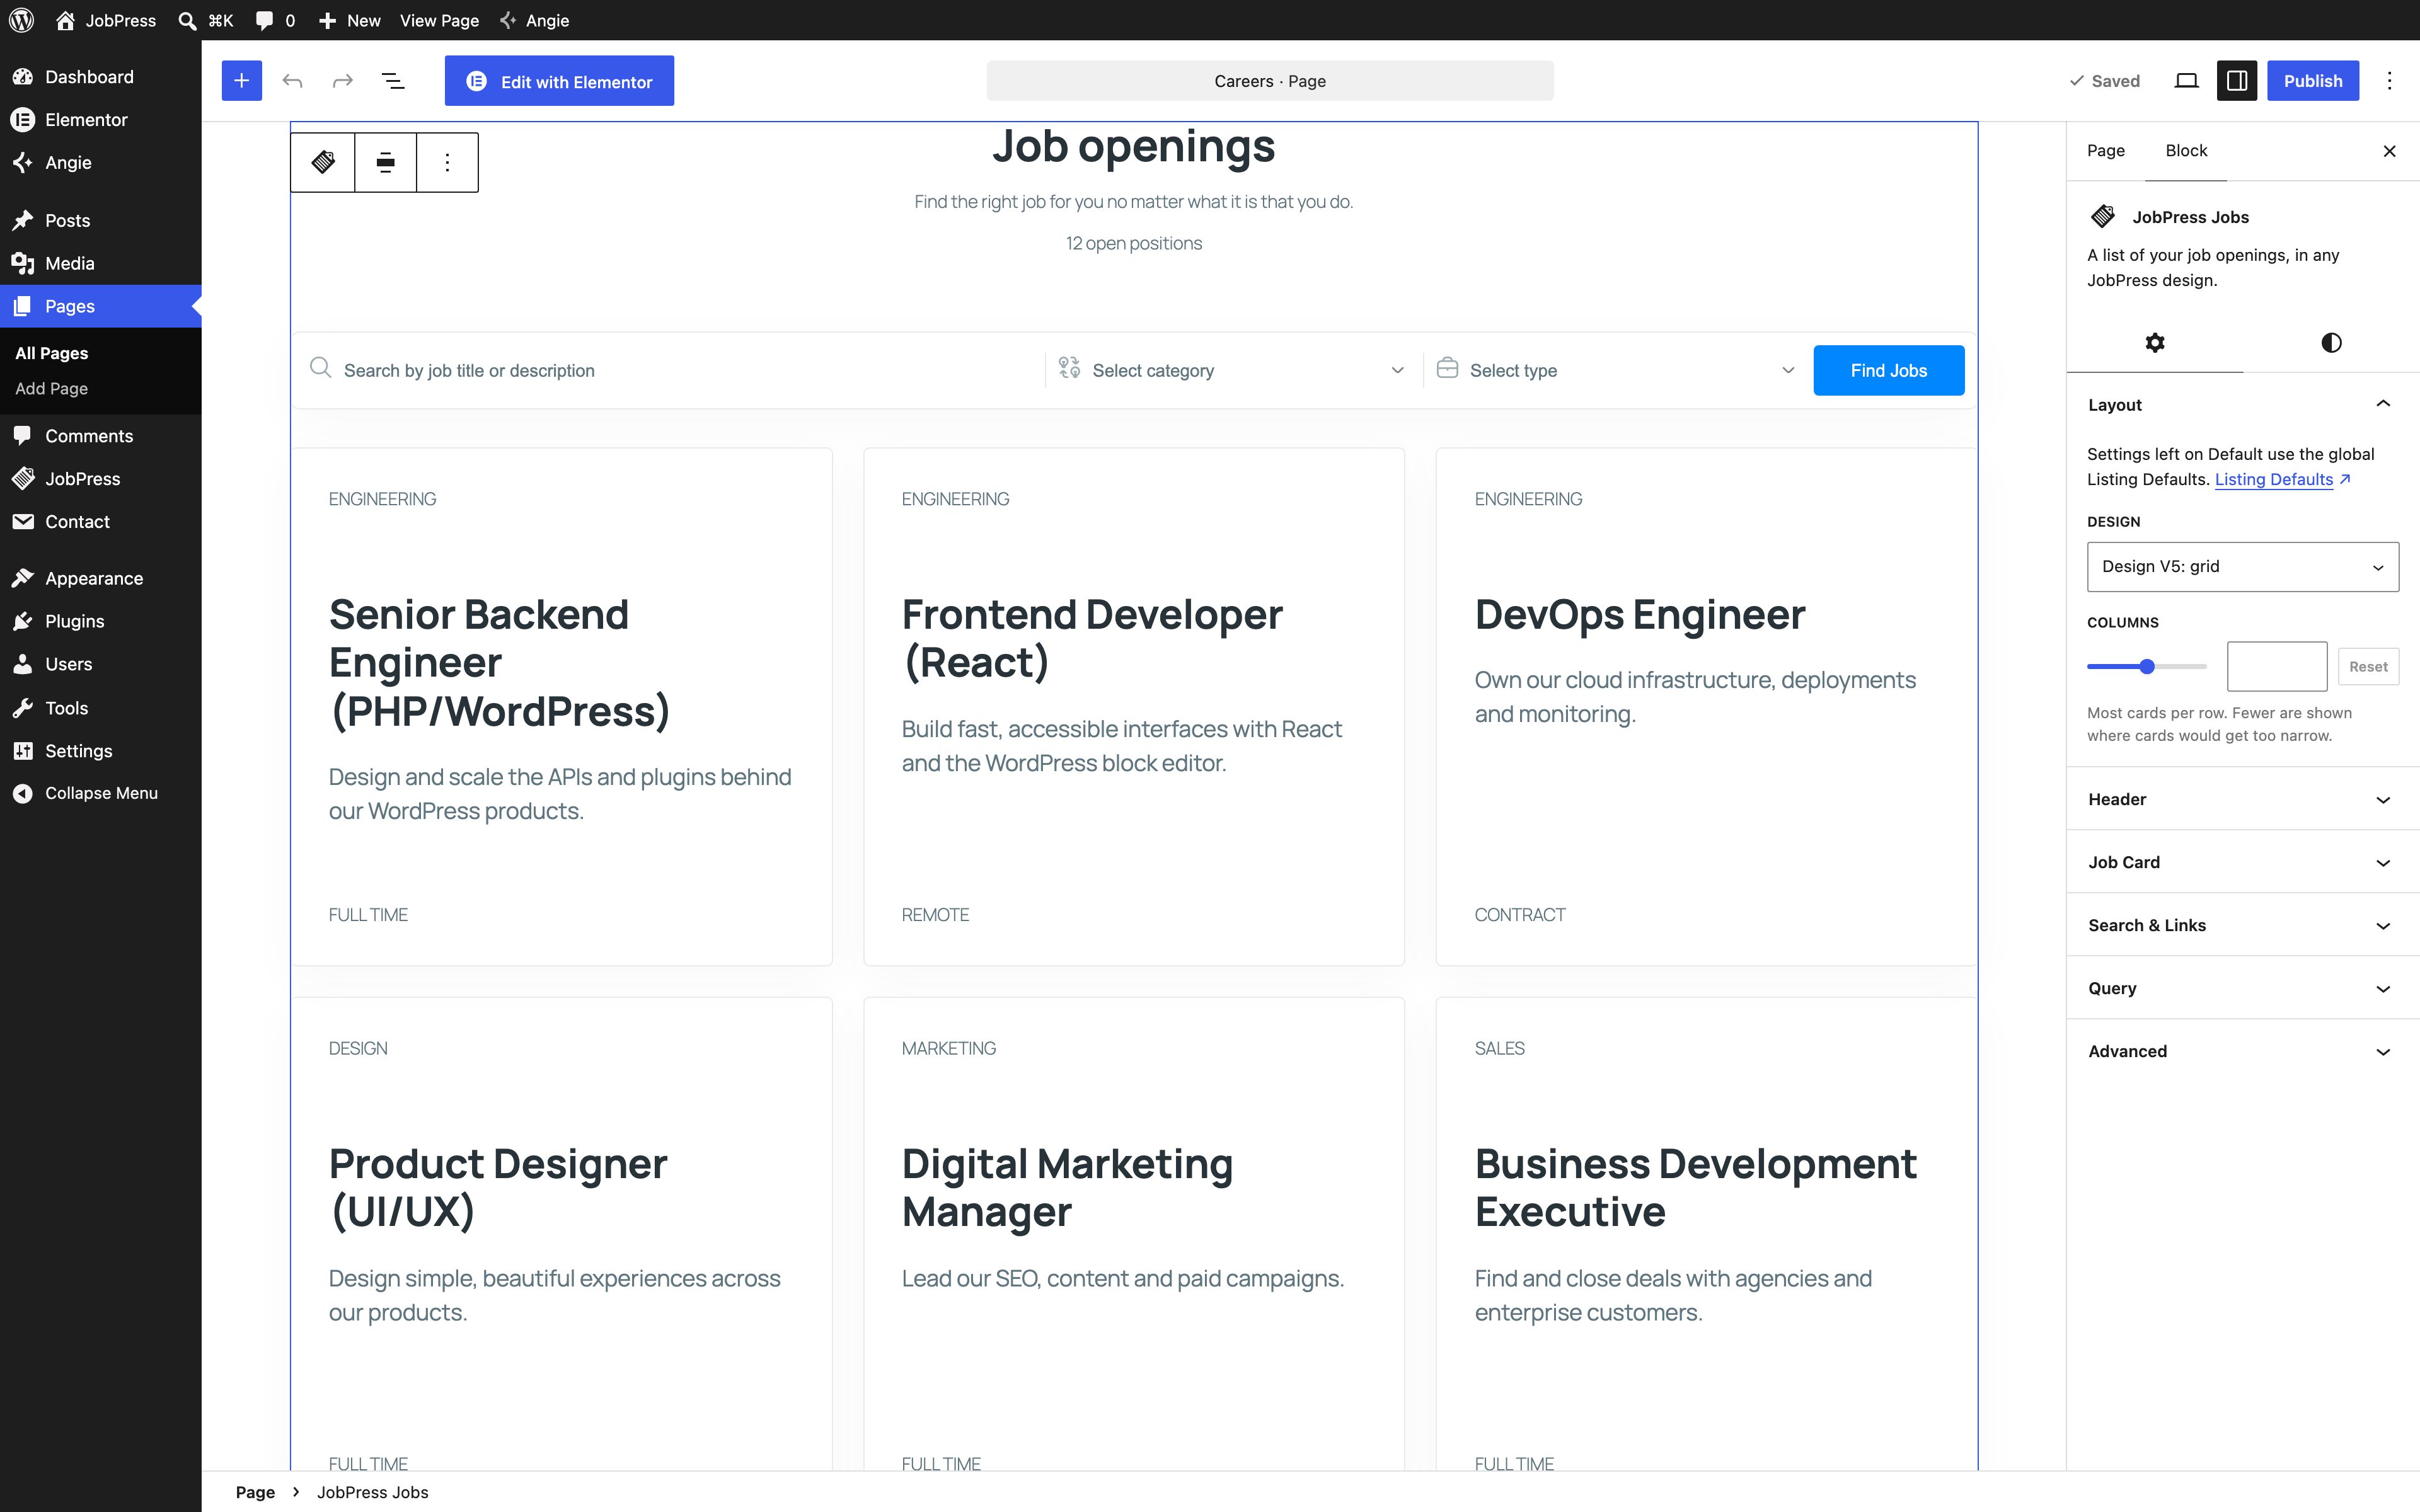
Task: Click the Columns number input field
Action: [2276, 667]
